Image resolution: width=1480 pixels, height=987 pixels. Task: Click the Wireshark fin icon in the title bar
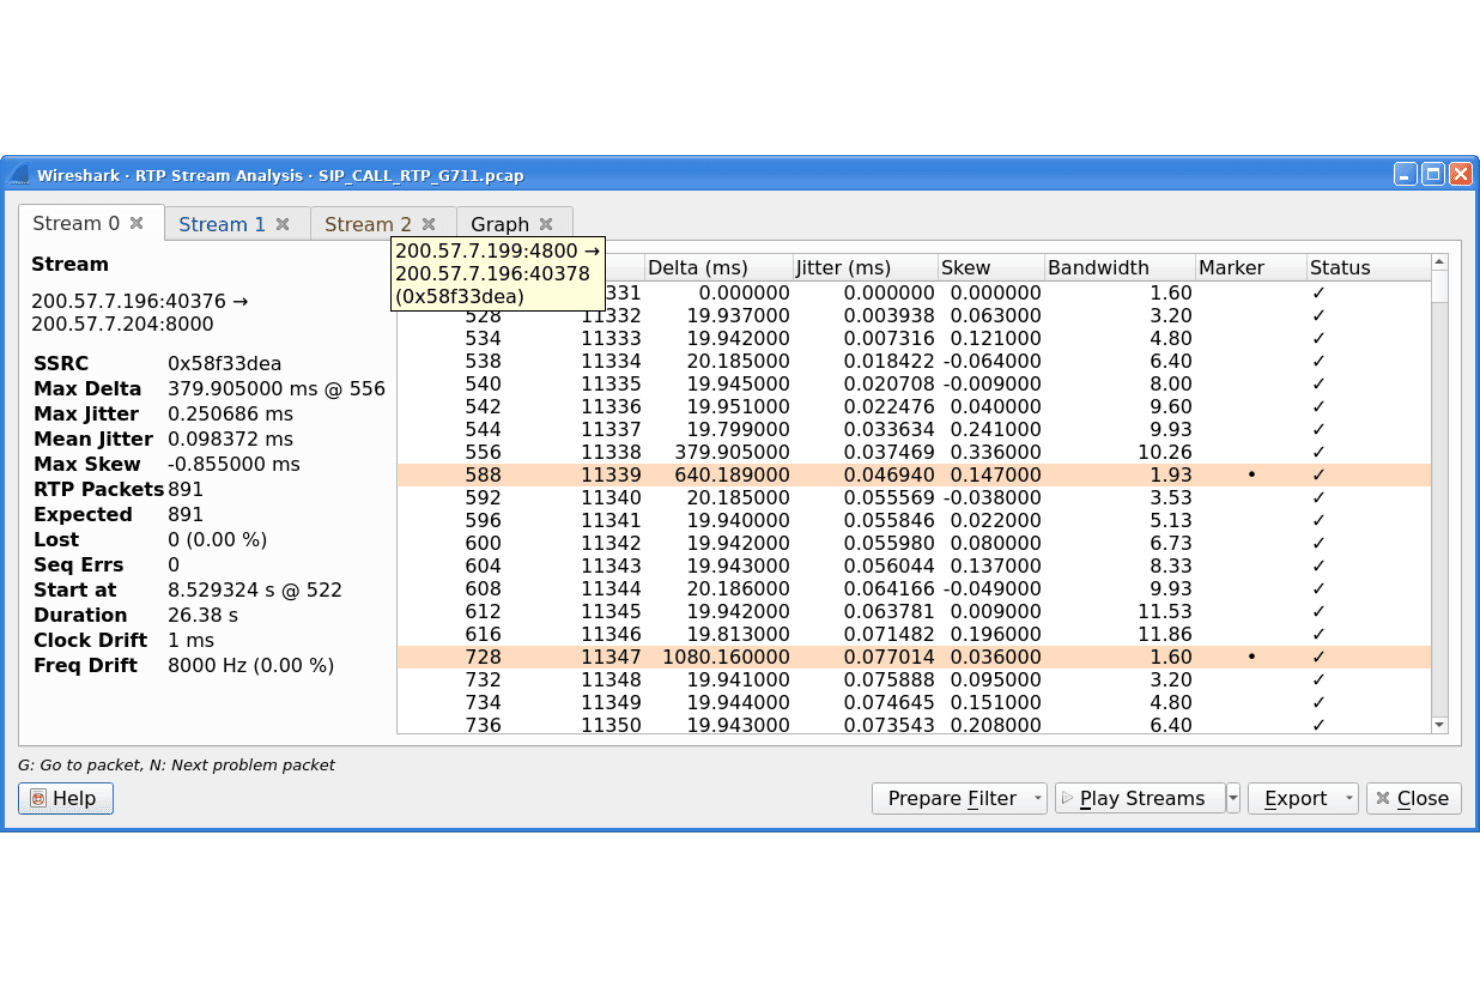tap(19, 175)
